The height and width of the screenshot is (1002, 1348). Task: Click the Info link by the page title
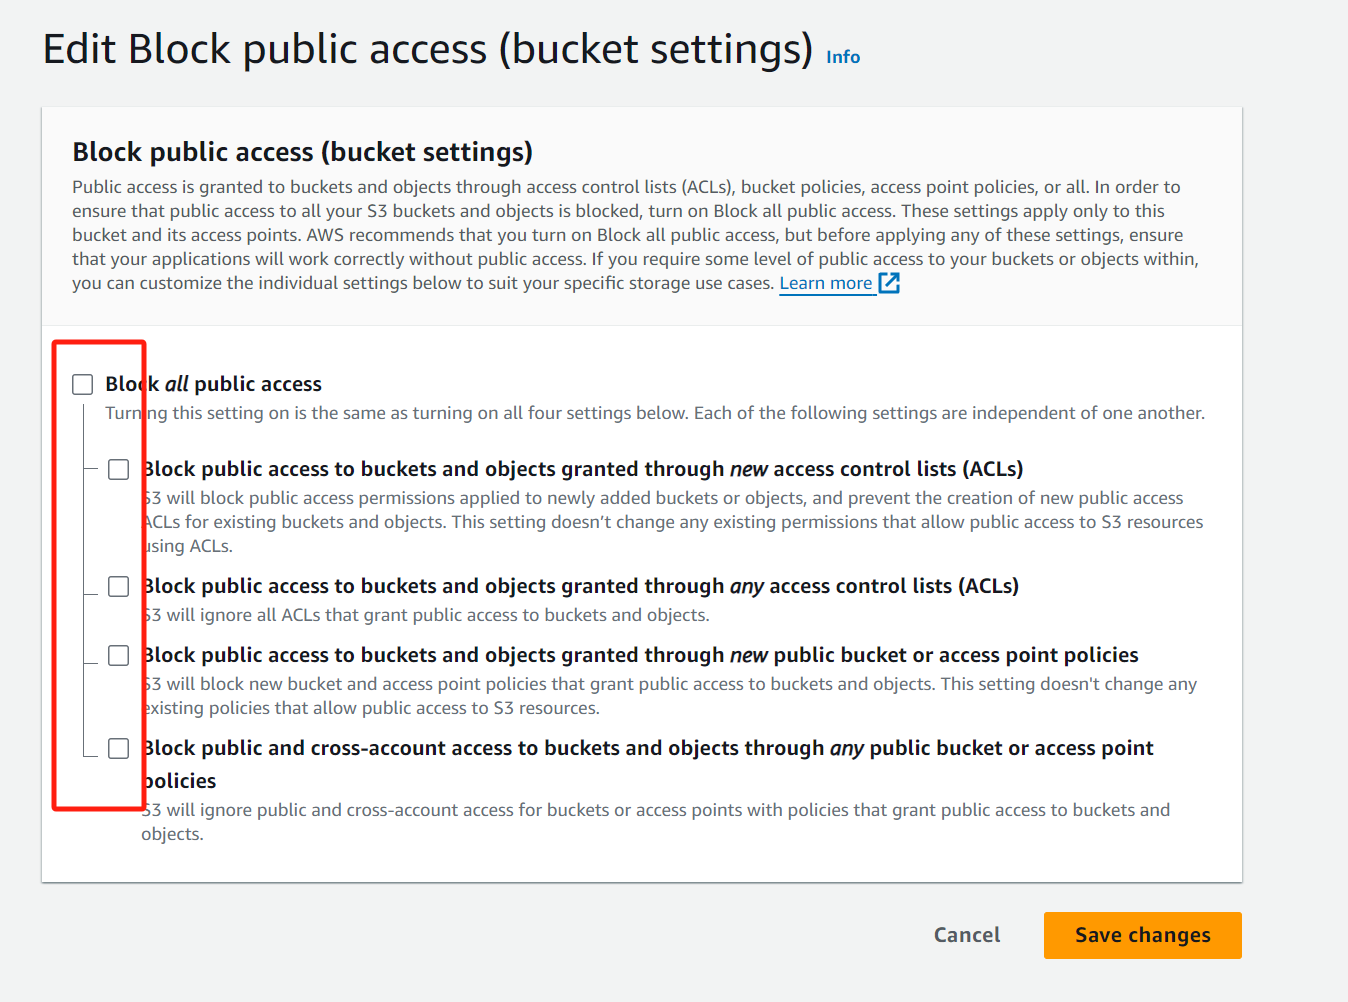click(842, 57)
